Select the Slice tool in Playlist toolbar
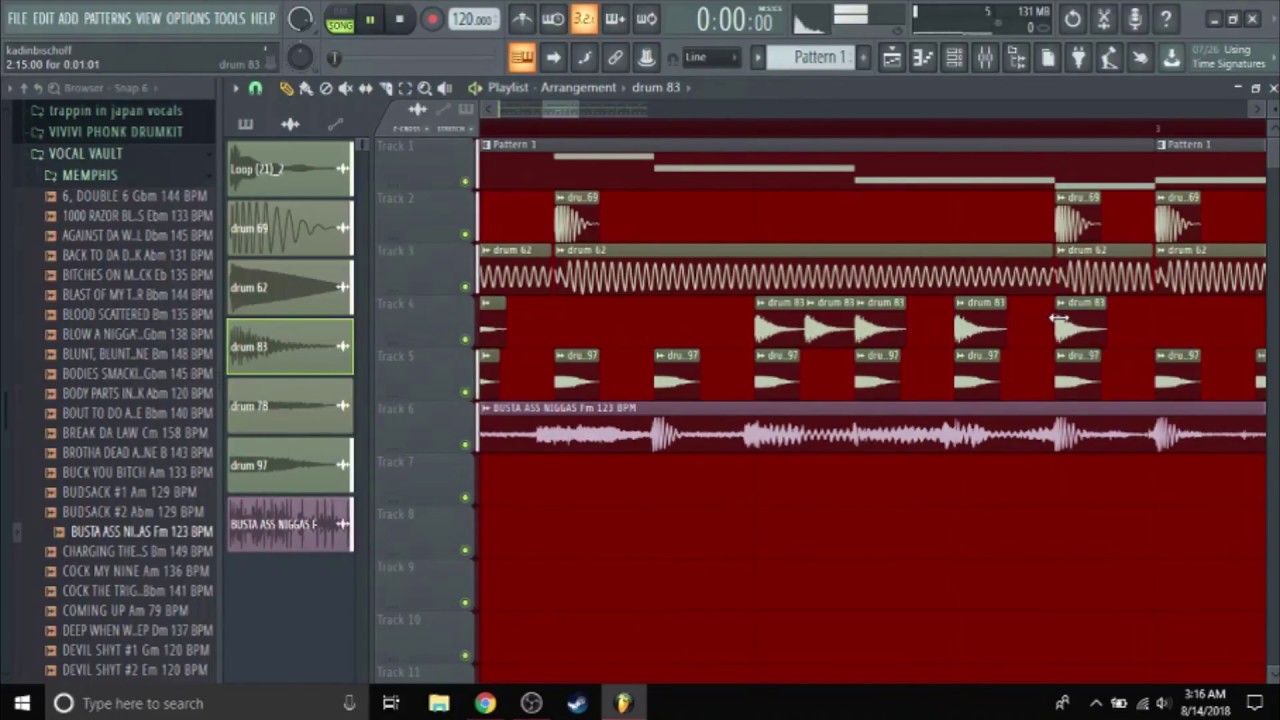 pos(385,88)
